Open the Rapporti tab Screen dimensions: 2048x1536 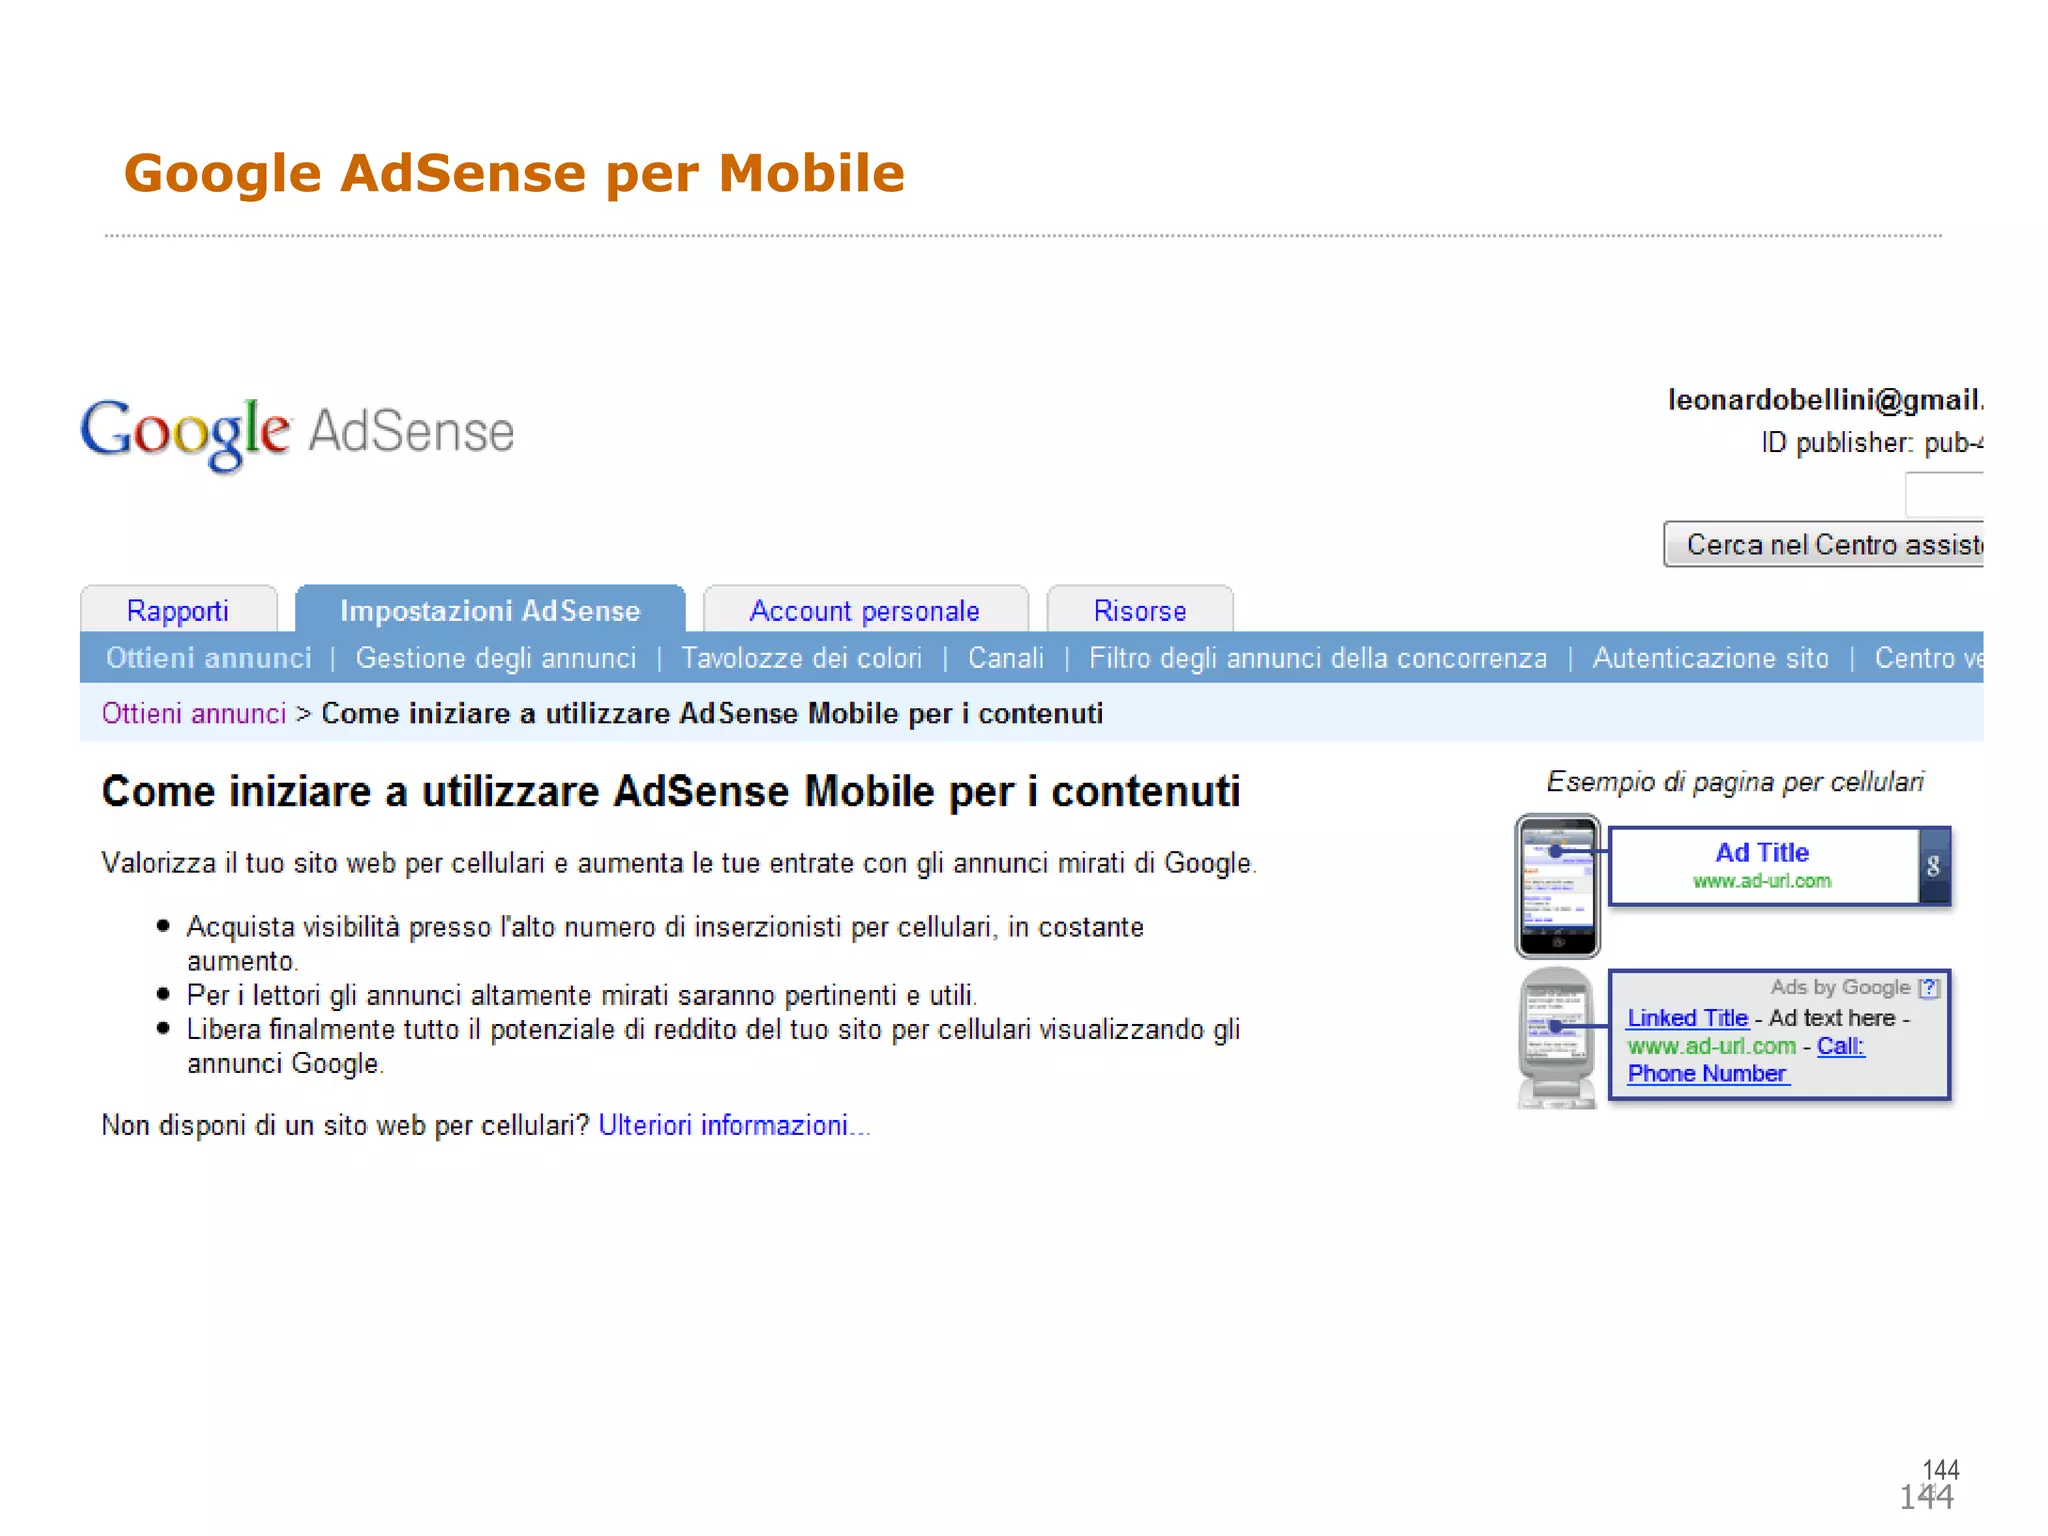point(178,610)
